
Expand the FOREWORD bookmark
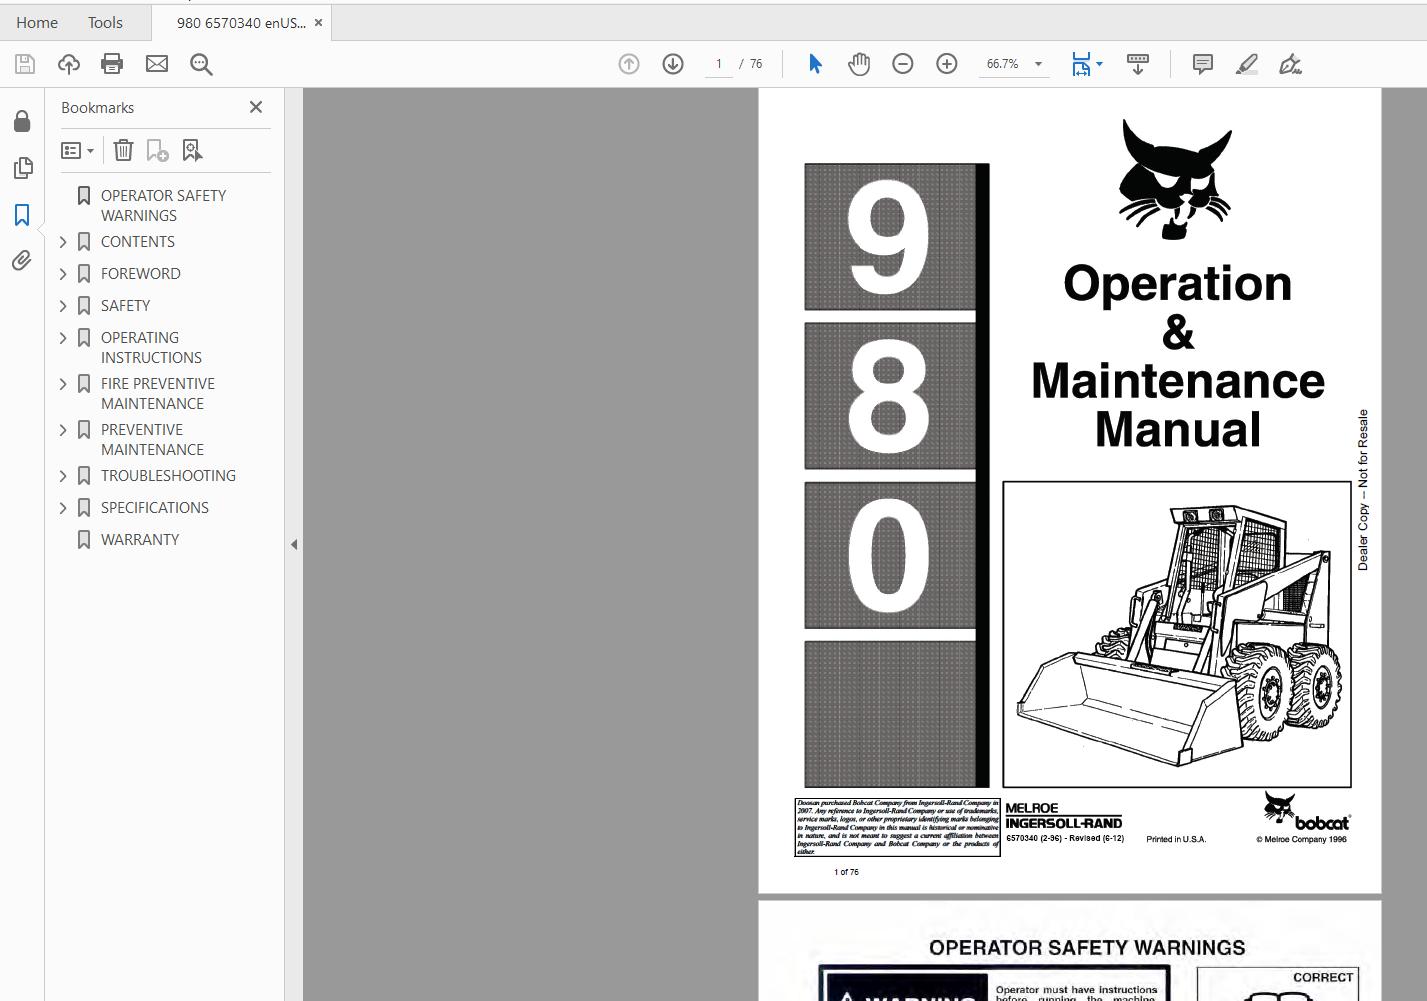pos(63,274)
